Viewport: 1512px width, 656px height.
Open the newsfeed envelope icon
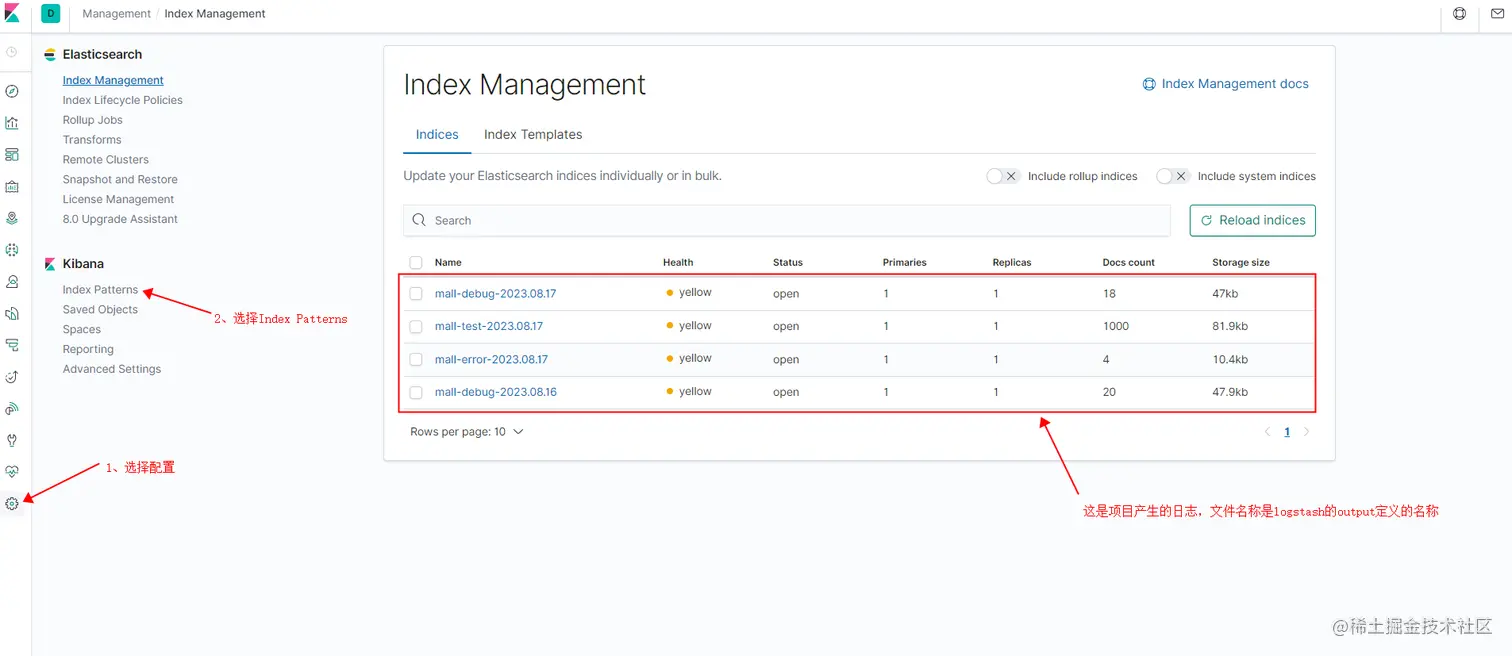point(1497,14)
